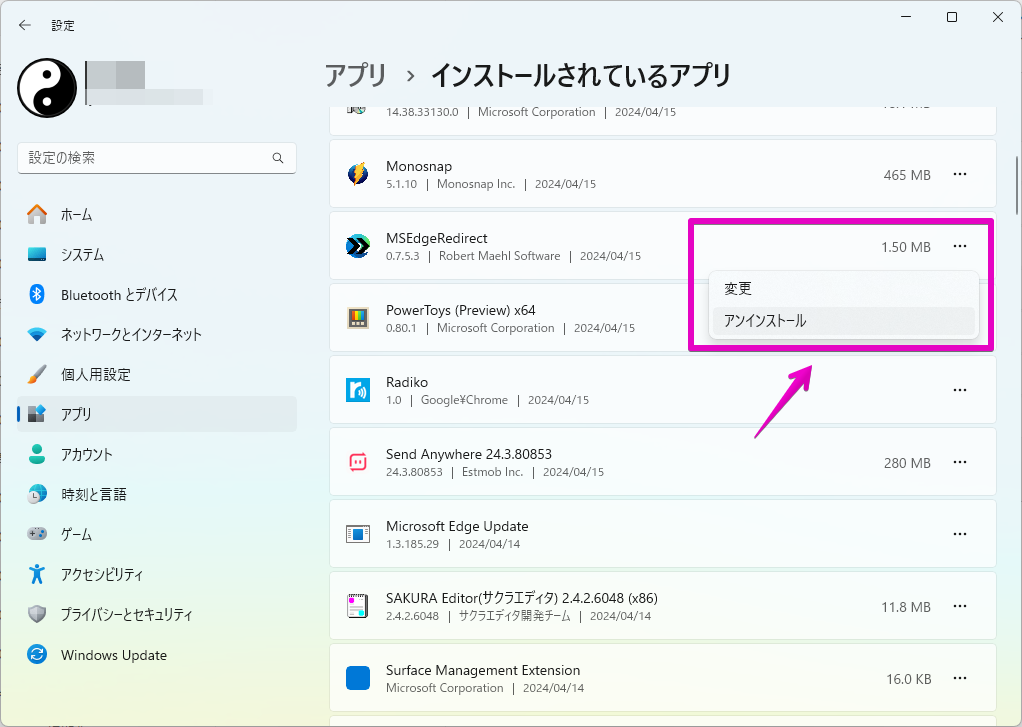The image size is (1022, 727).
Task: Click the Send Anywhere app icon
Action: click(x=358, y=462)
